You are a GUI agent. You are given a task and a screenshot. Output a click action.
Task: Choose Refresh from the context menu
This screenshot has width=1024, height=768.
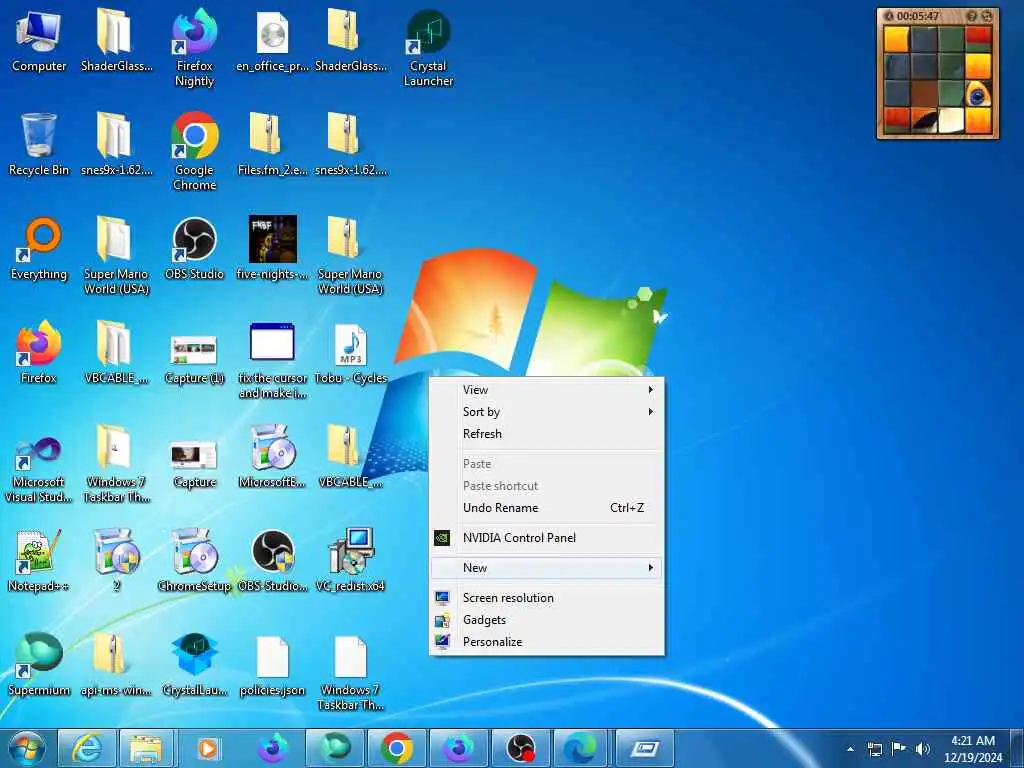547,434
